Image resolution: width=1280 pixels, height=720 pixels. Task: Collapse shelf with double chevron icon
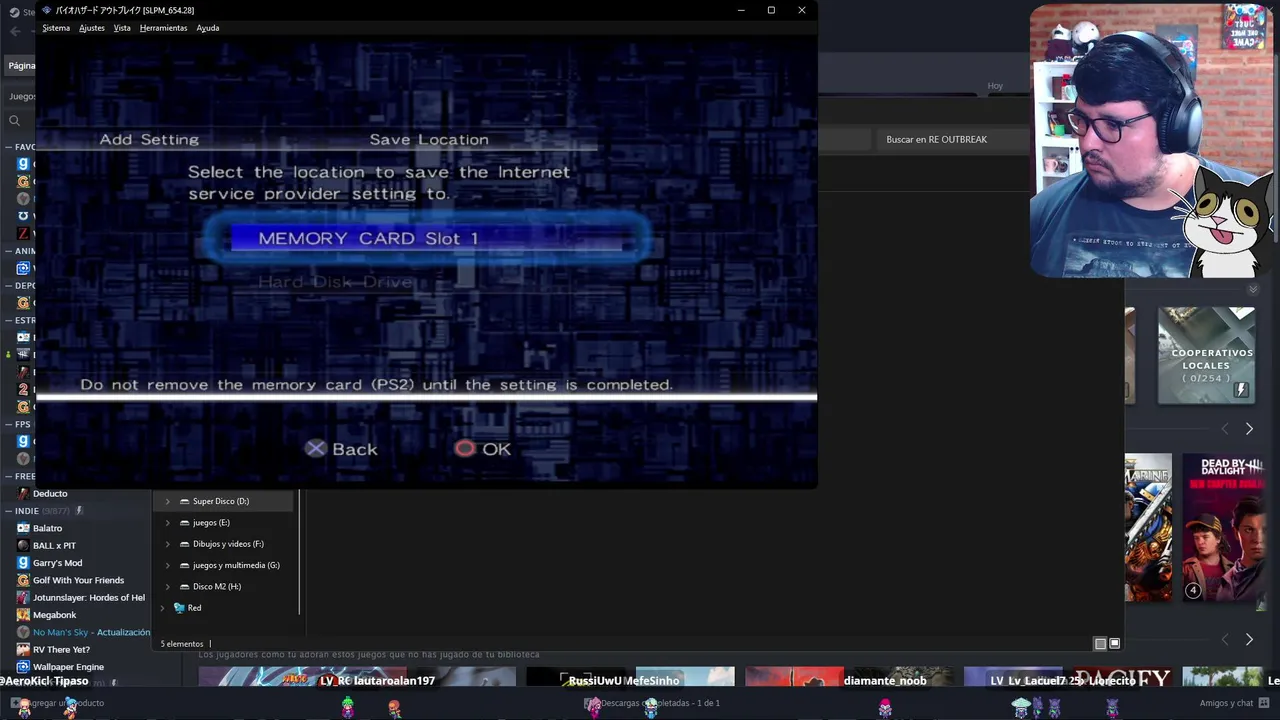[1252, 290]
